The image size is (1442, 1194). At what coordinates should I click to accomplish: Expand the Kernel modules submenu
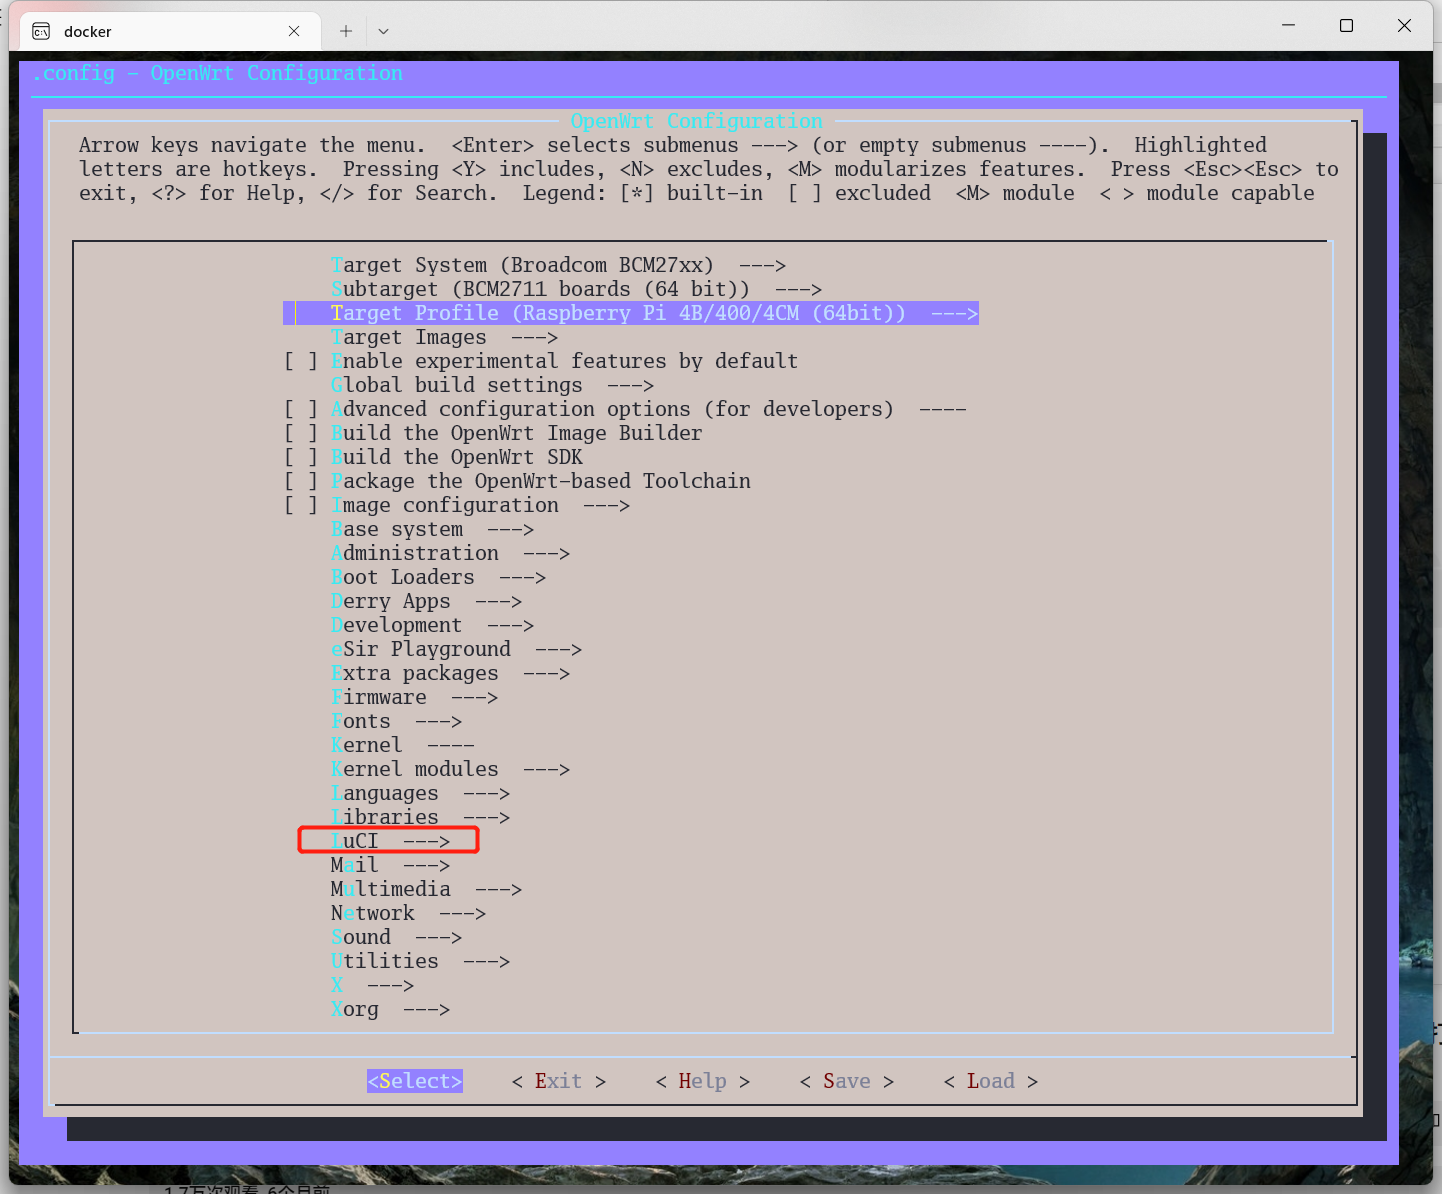449,769
